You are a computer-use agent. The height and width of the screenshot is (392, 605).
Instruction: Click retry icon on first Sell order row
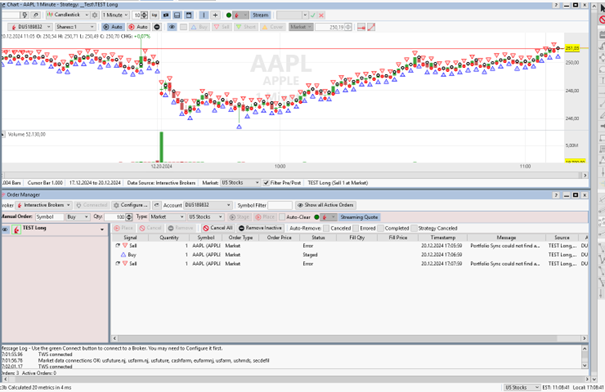point(118,245)
